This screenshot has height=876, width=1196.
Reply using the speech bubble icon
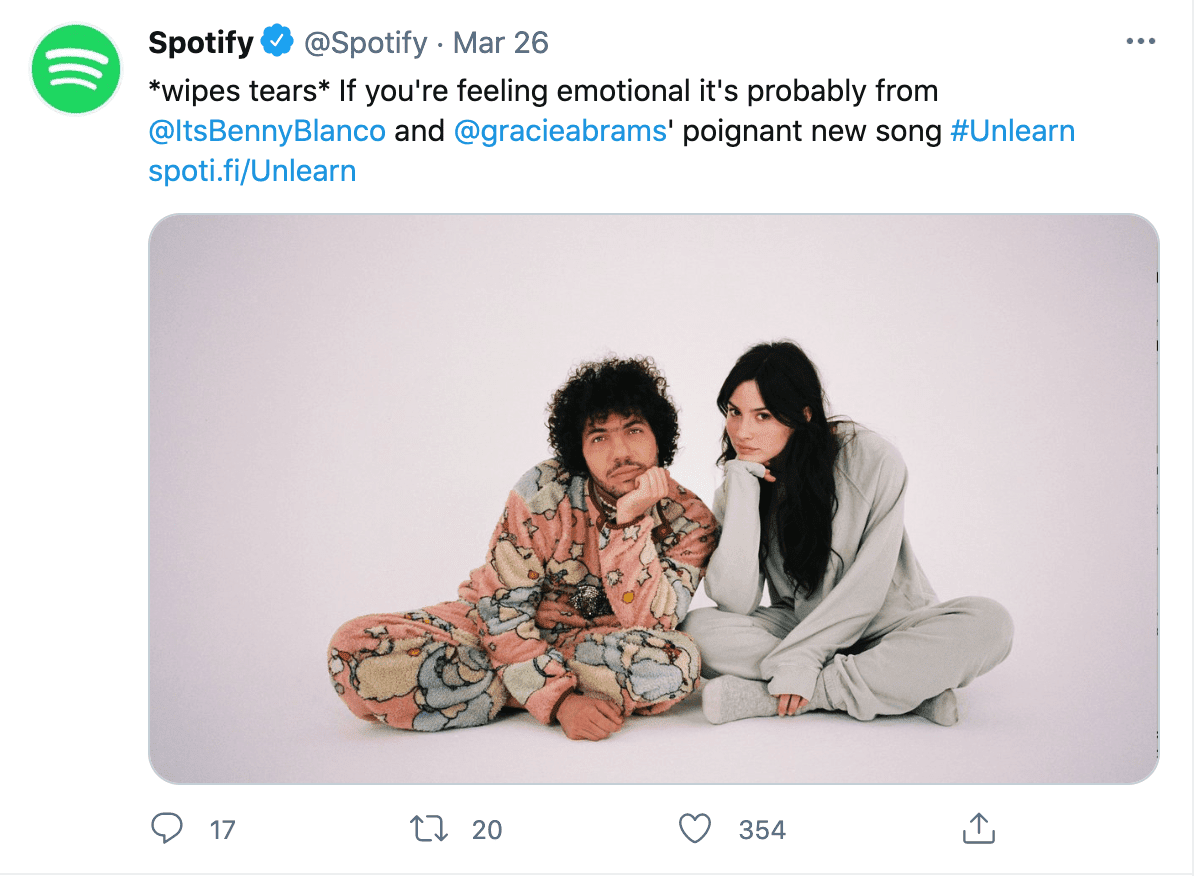click(x=166, y=828)
